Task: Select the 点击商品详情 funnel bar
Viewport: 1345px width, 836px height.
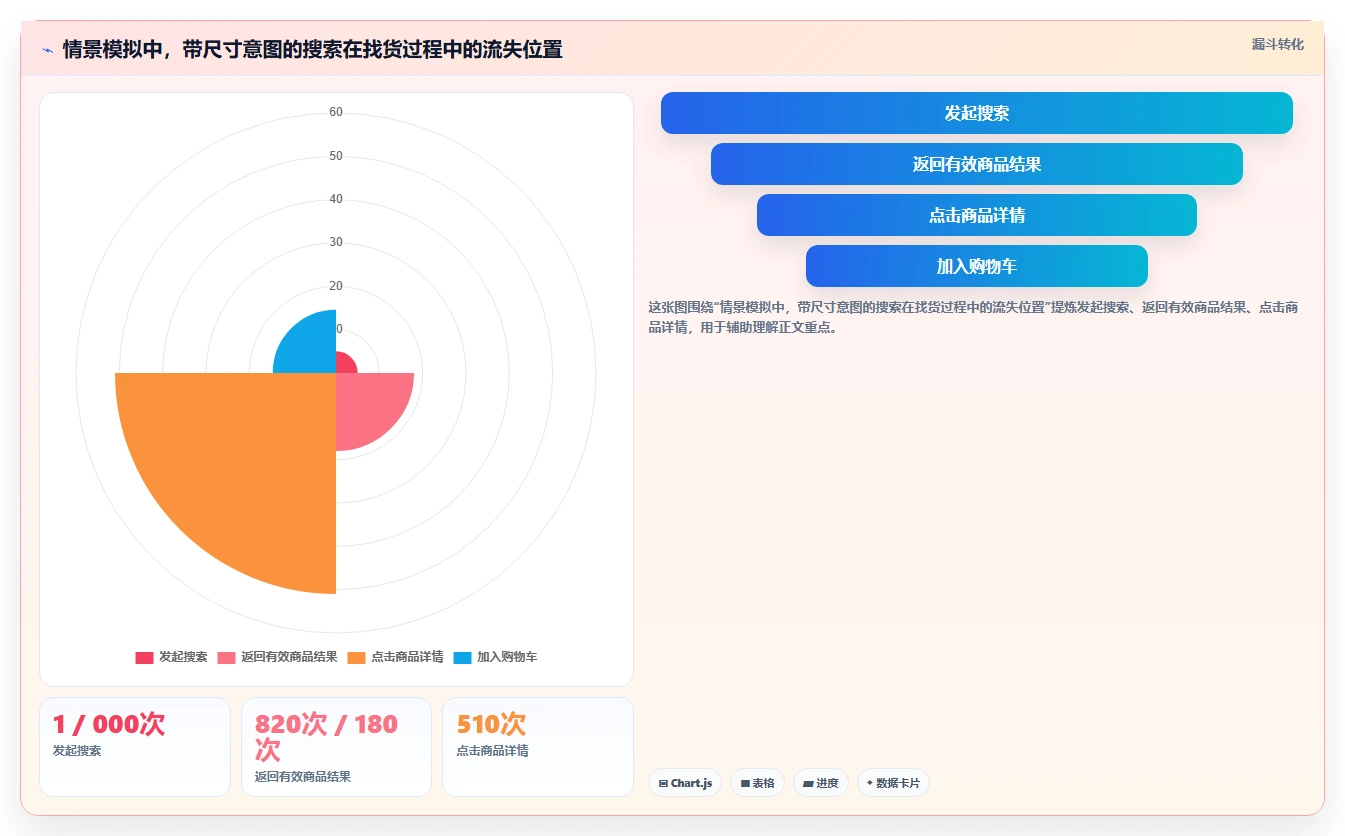Action: pos(976,215)
